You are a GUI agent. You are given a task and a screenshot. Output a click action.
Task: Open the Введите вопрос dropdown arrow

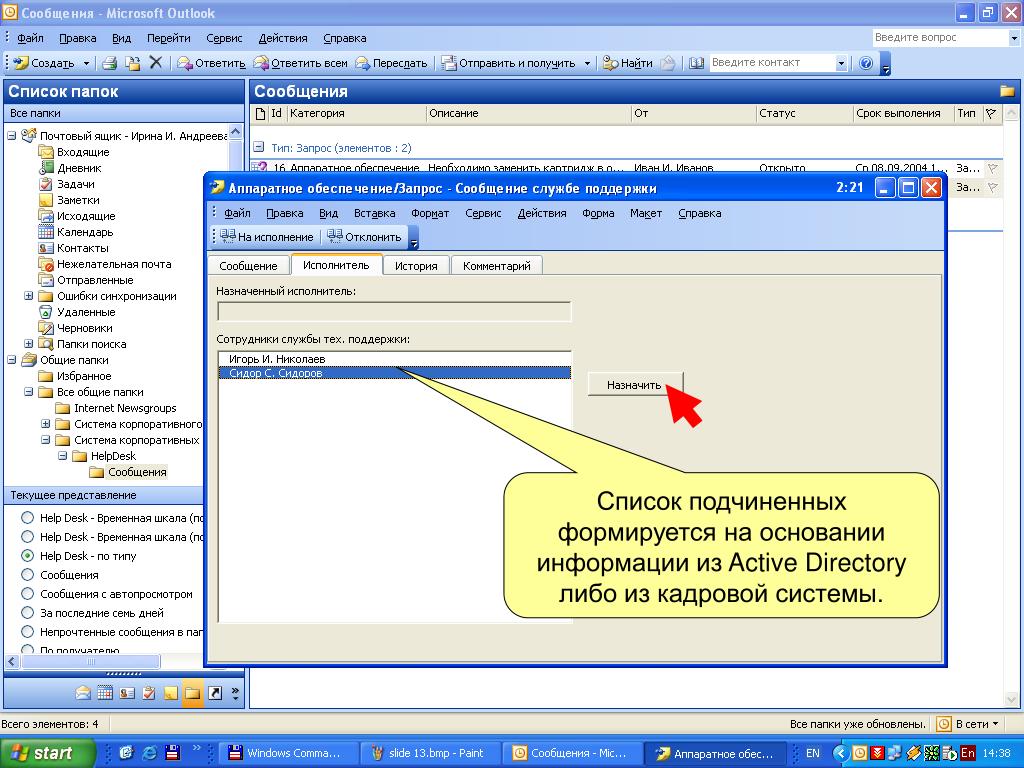pyautogui.click(x=1014, y=39)
